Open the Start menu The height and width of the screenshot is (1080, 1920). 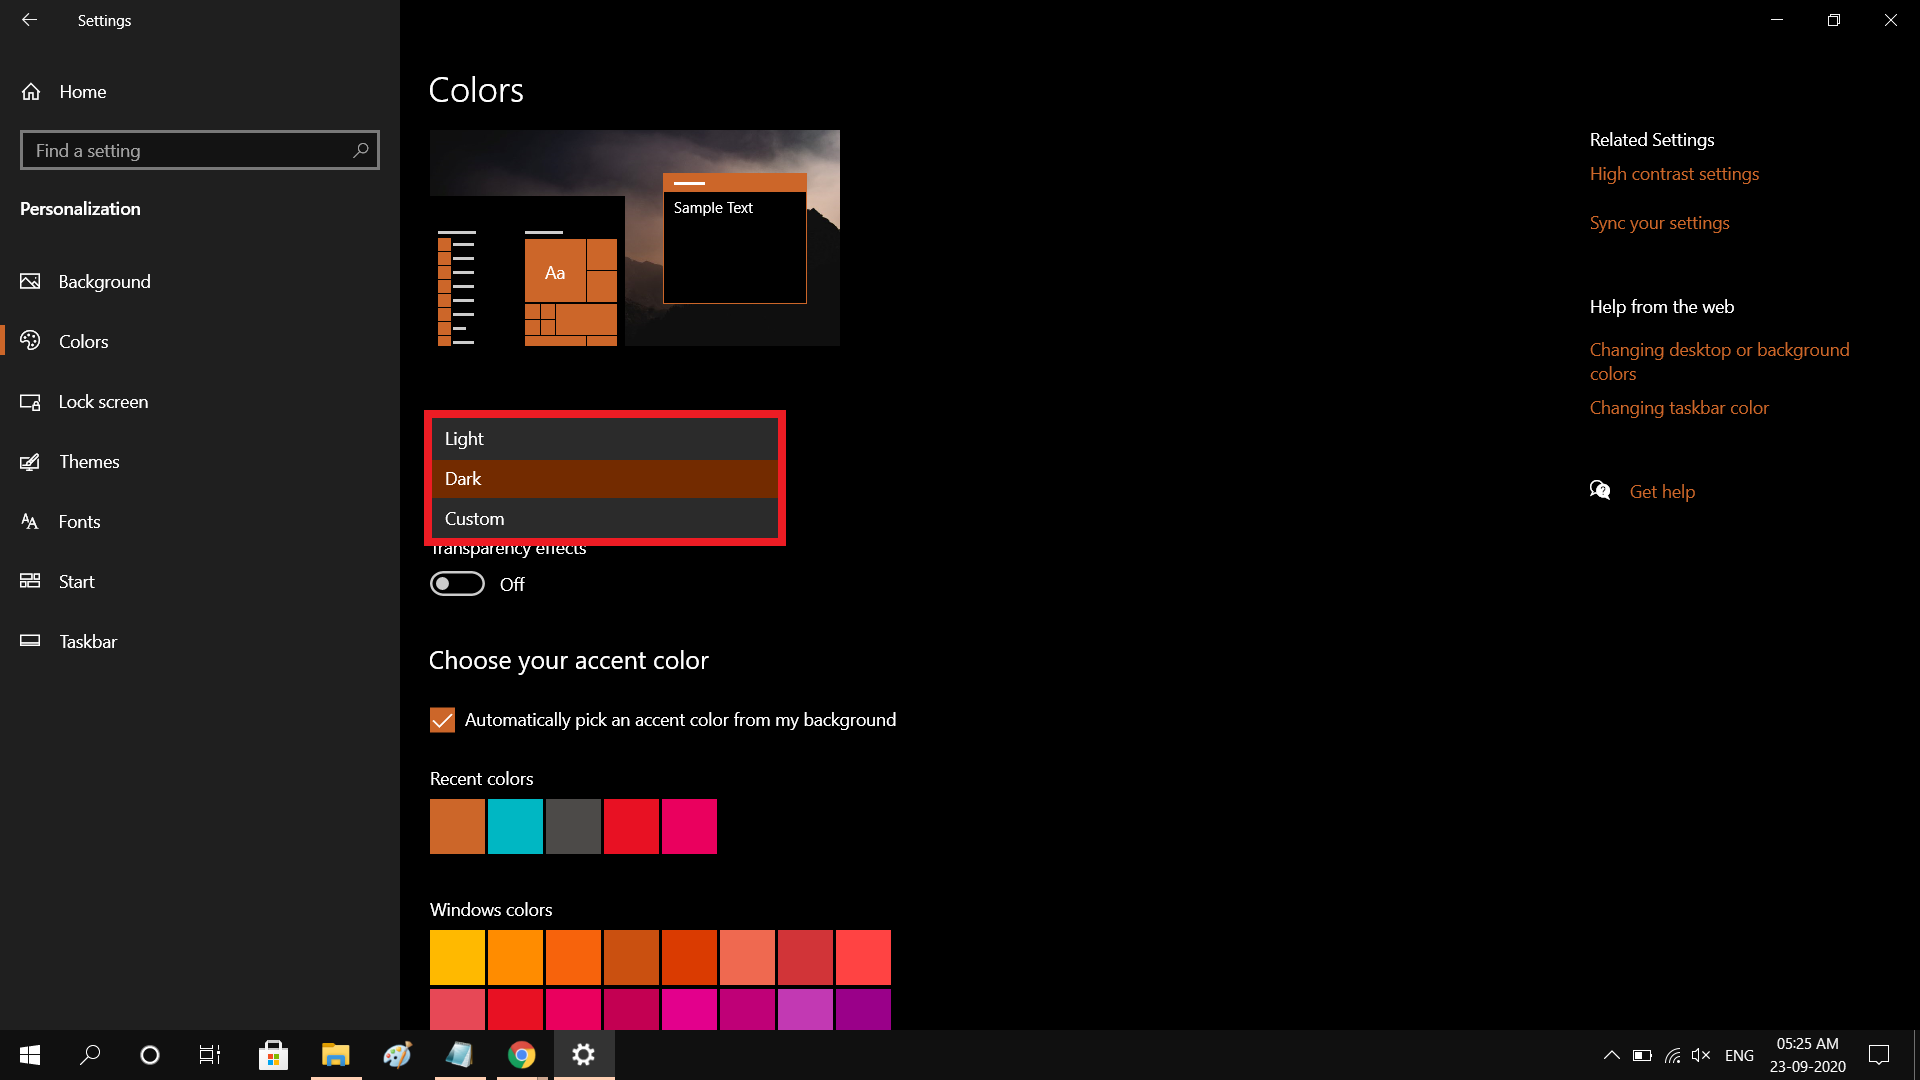point(29,1055)
